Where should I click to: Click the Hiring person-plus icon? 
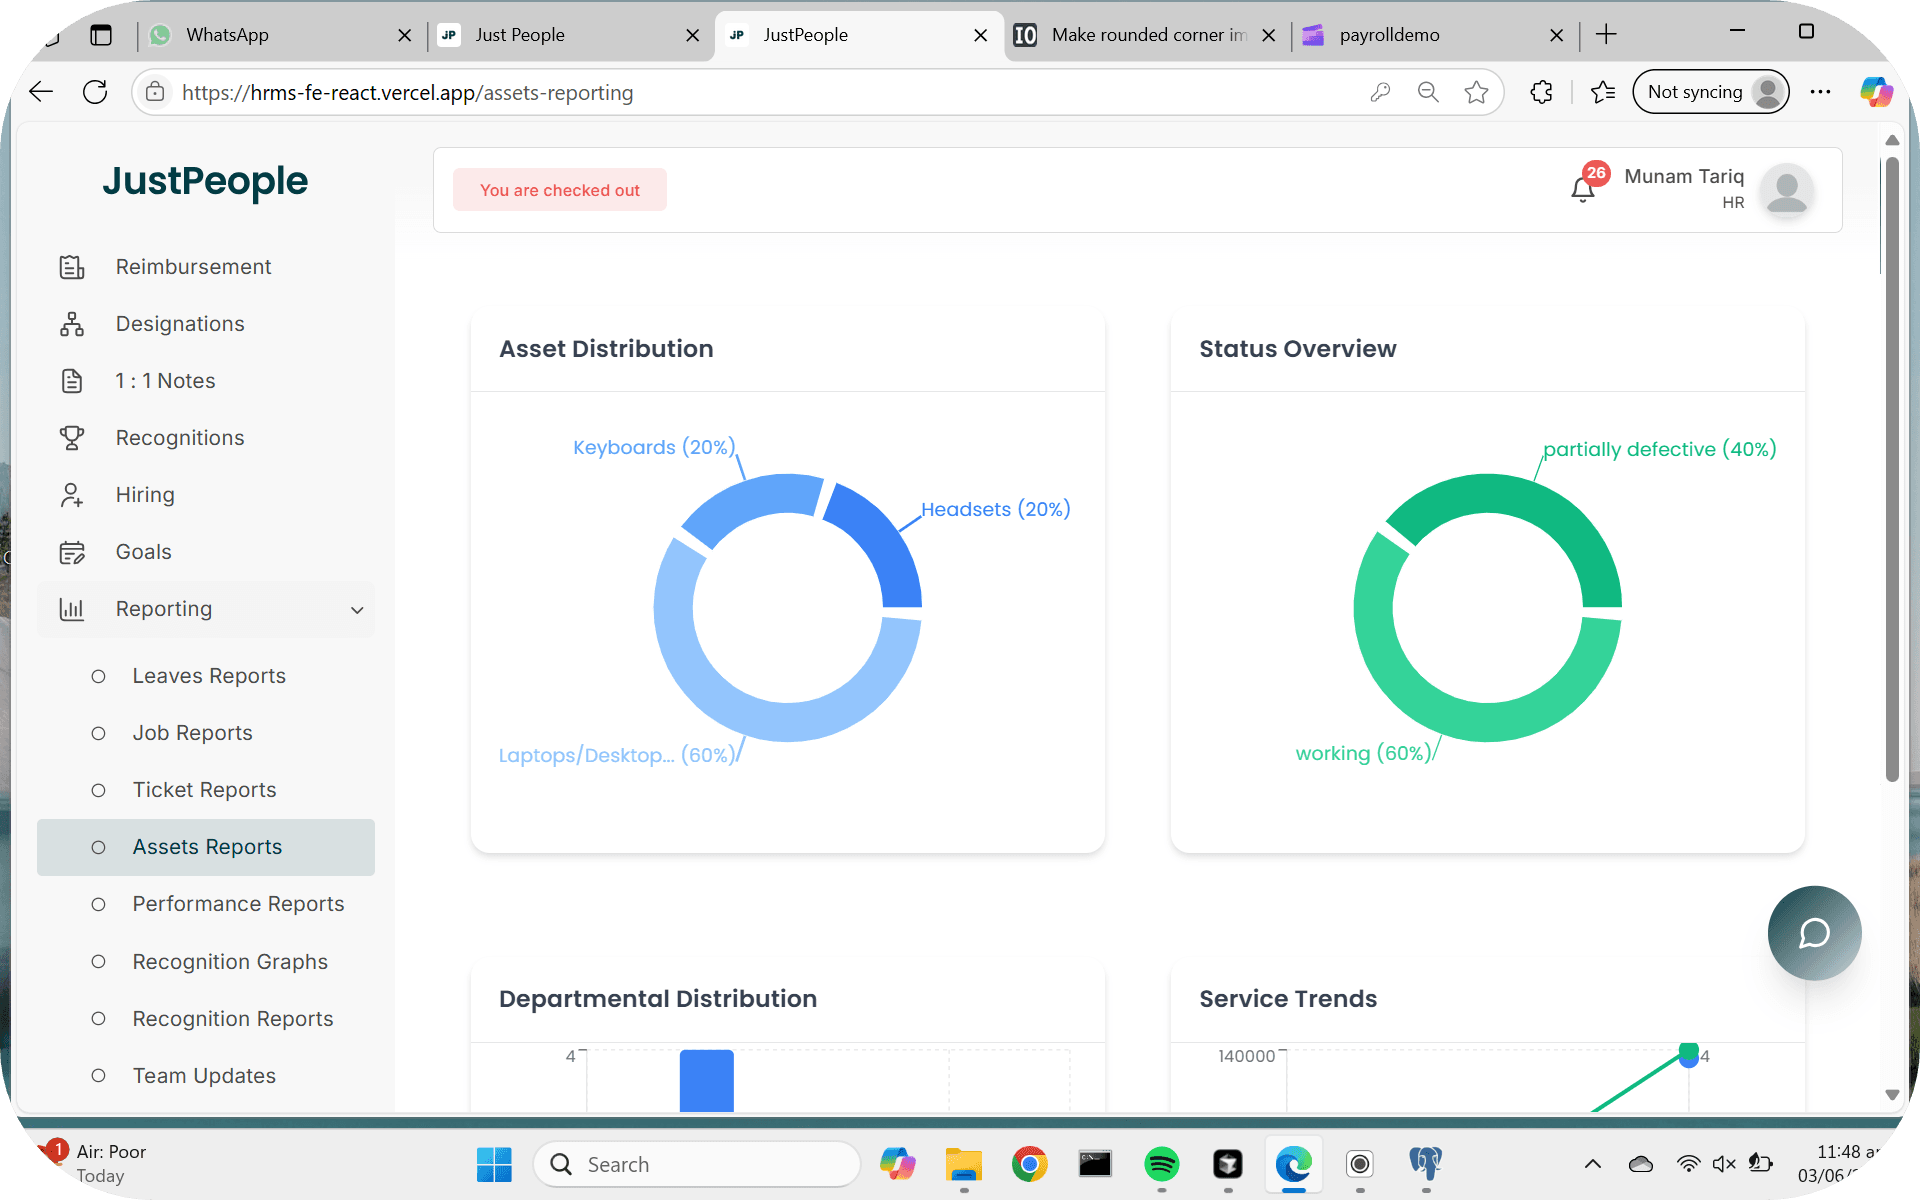coord(72,495)
